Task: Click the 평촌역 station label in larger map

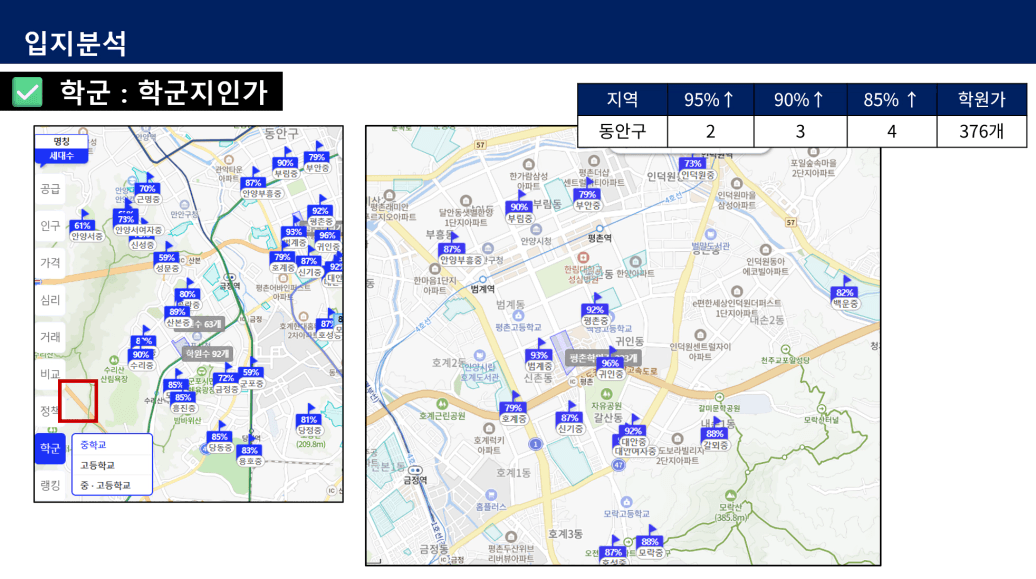Action: (x=599, y=238)
